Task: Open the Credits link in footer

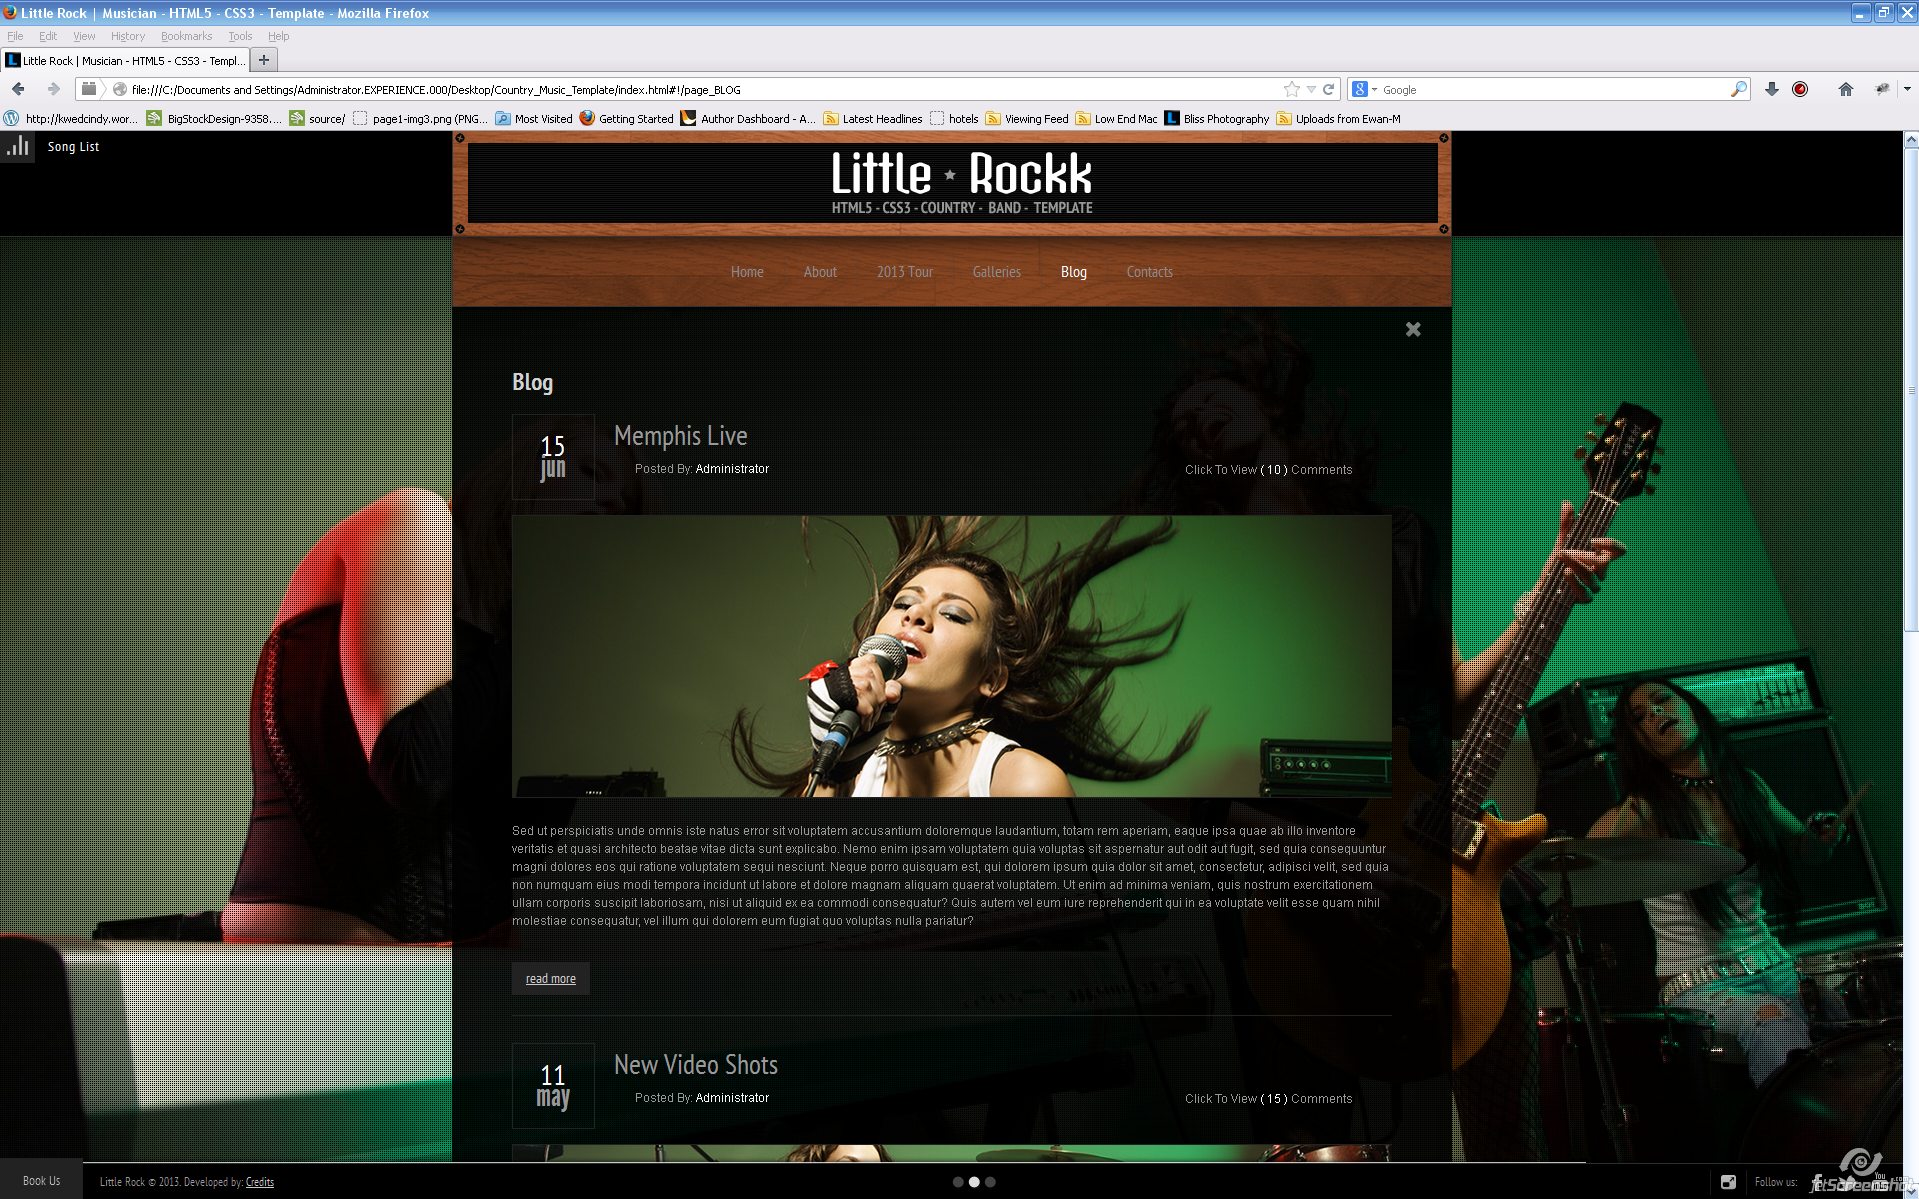Action: 260,1182
